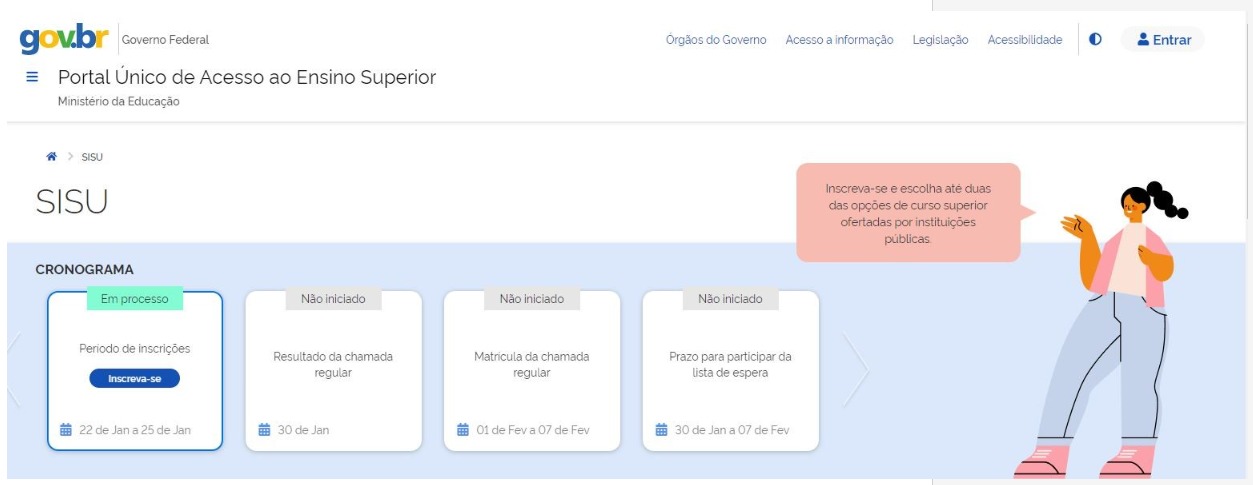Click the breadcrumb chevron separator
The image size is (1253, 485).
pos(70,157)
